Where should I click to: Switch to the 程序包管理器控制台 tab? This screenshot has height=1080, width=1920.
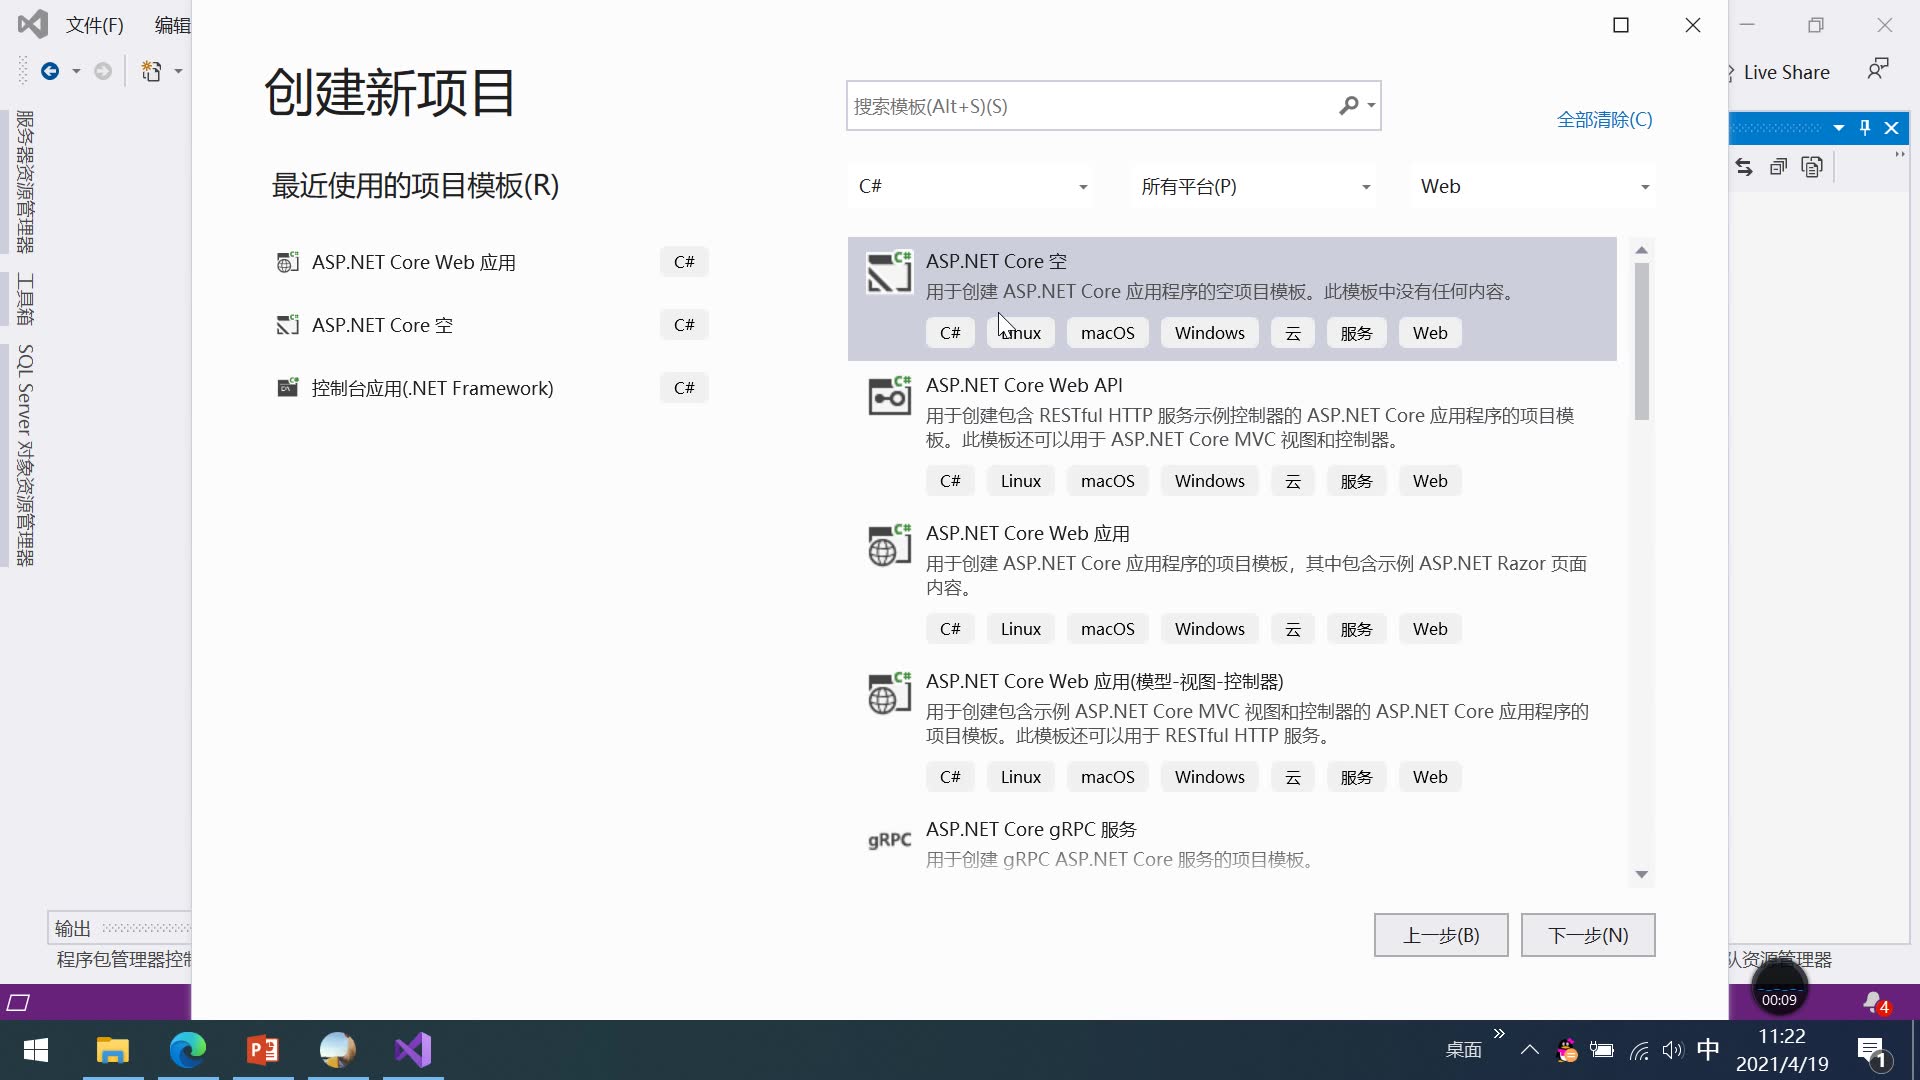coord(124,960)
